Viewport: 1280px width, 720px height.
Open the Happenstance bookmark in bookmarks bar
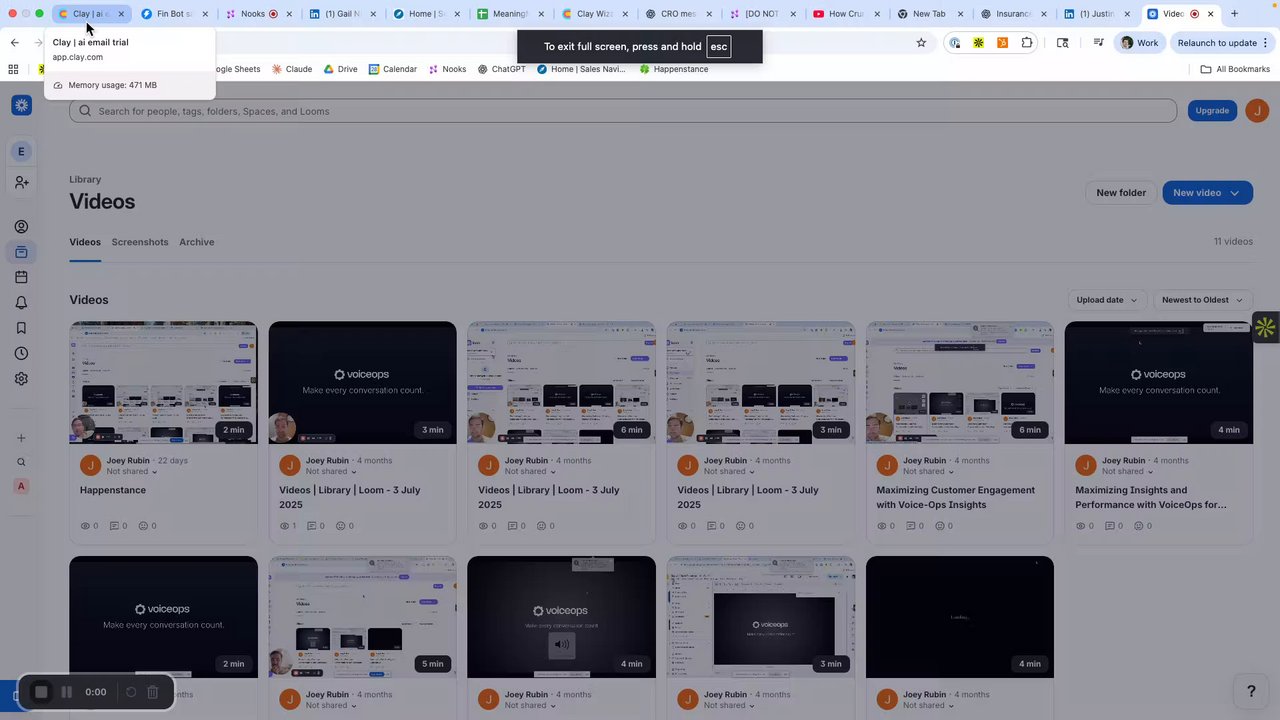coord(673,69)
